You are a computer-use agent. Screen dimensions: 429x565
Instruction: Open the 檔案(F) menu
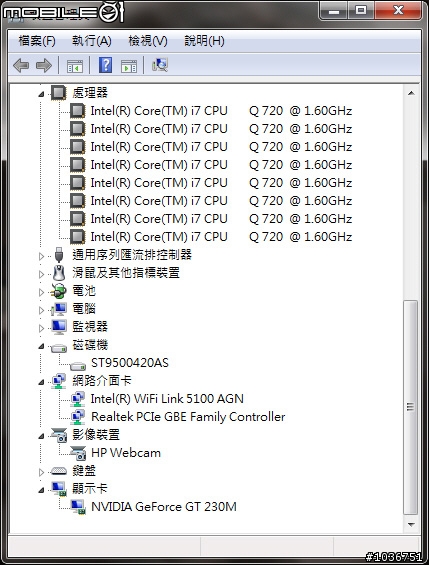(37, 41)
